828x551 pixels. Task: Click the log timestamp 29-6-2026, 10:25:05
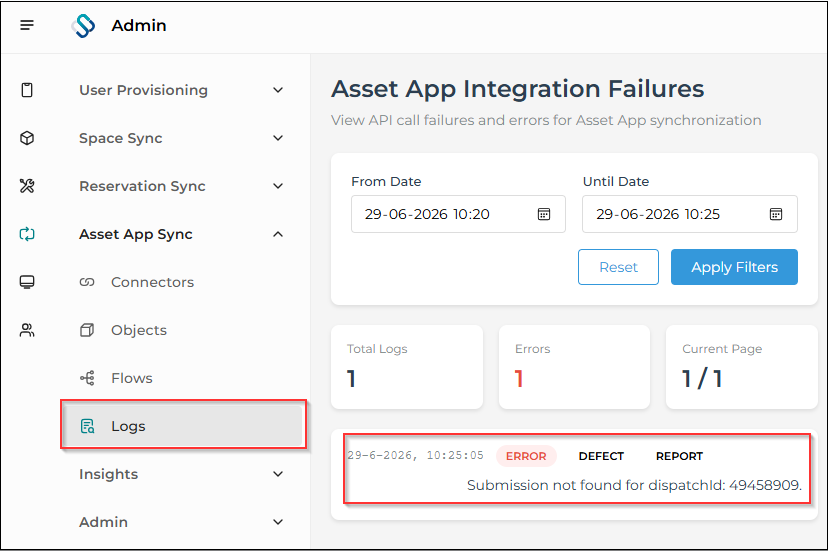(415, 455)
